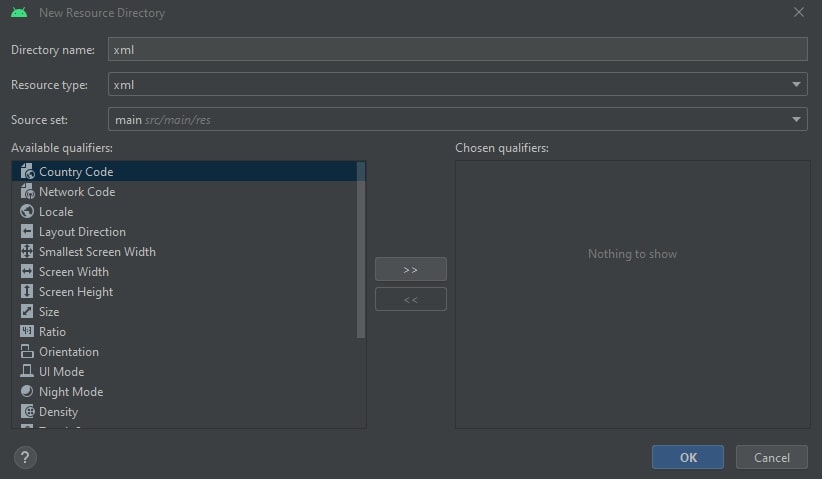Expand the Resource type dropdown
This screenshot has width=822, height=479.
click(796, 85)
